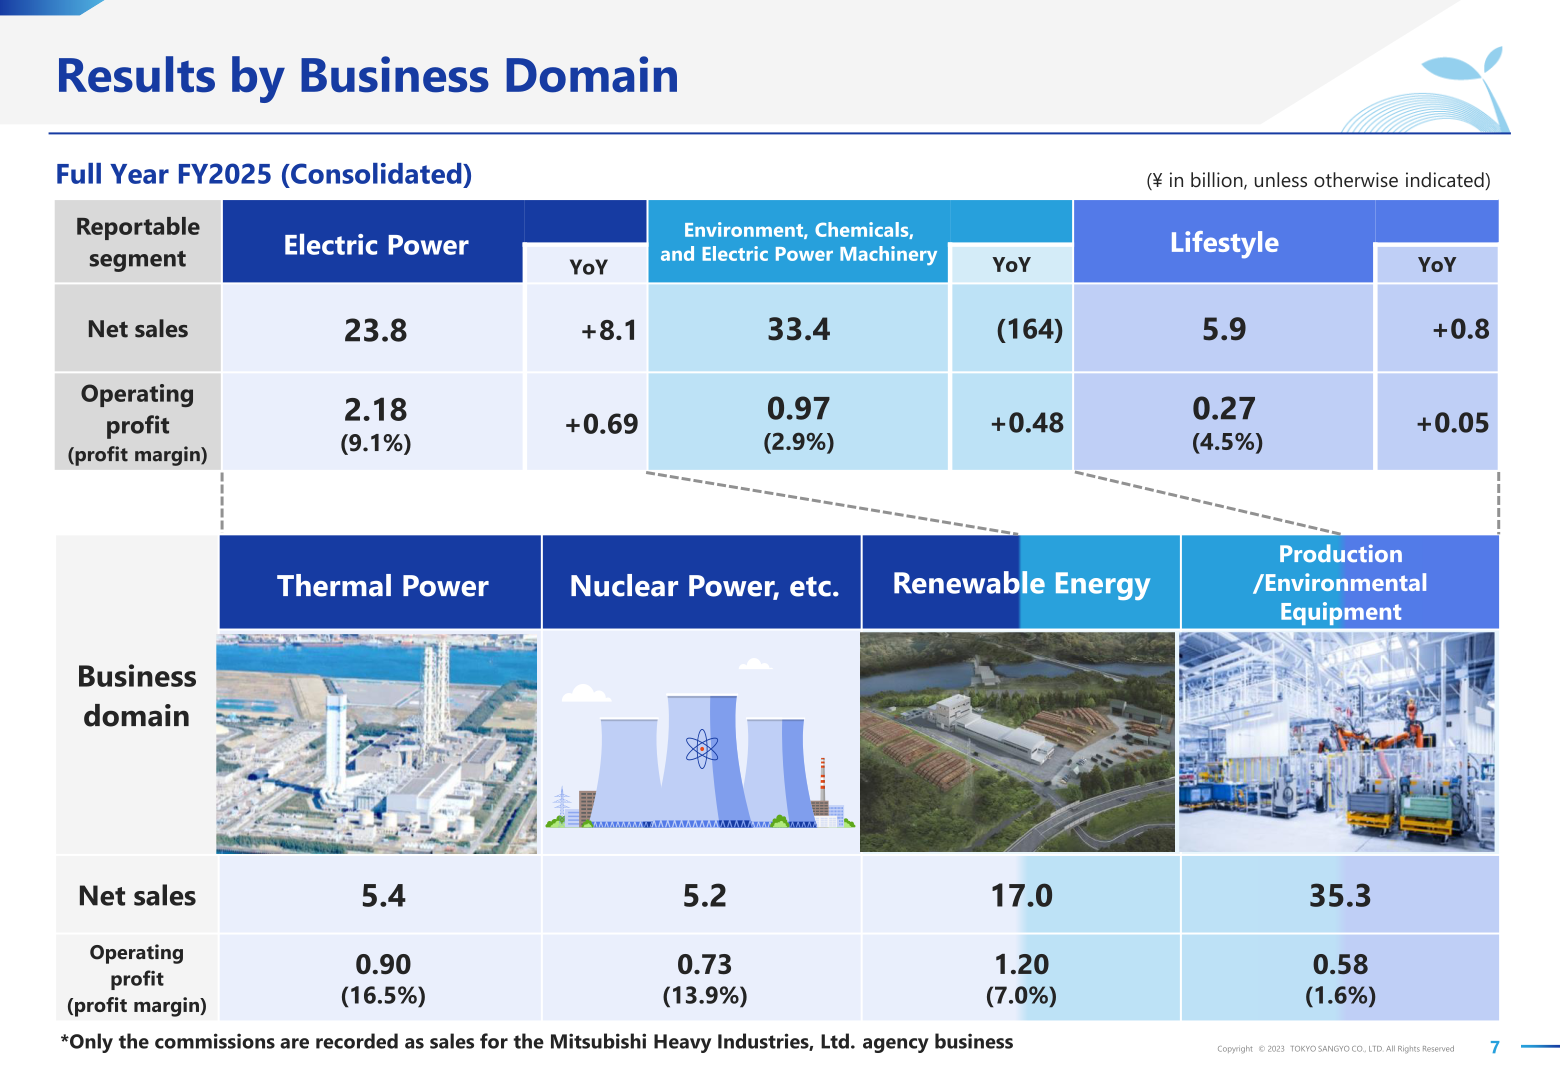
Task: Click the sprout leaf logo at top right
Action: tap(1428, 90)
